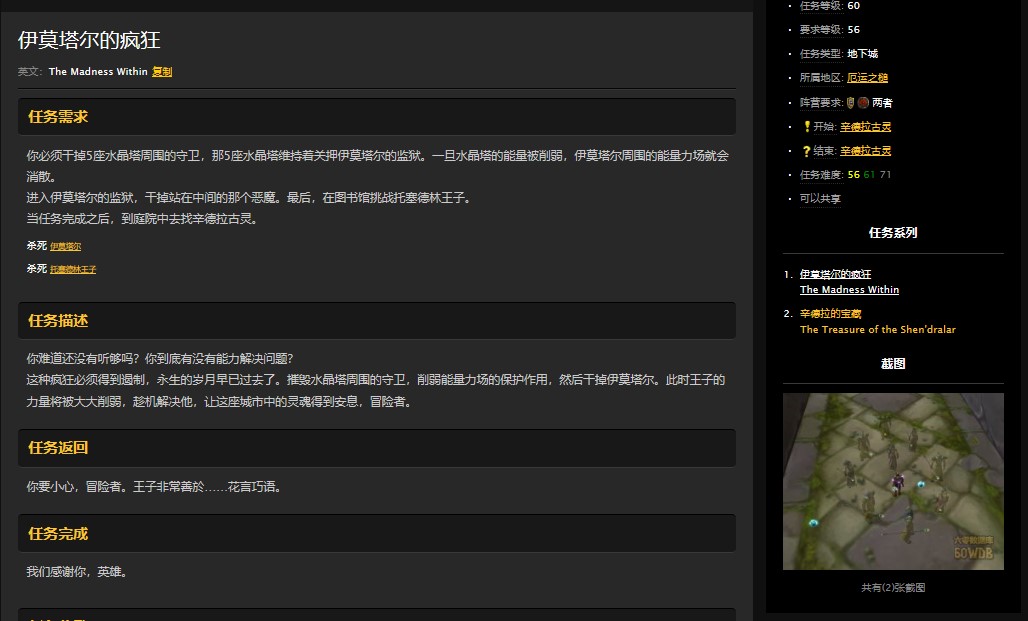1028x621 pixels.
Task: Click the Alliance faction shield icon
Action: (x=851, y=102)
